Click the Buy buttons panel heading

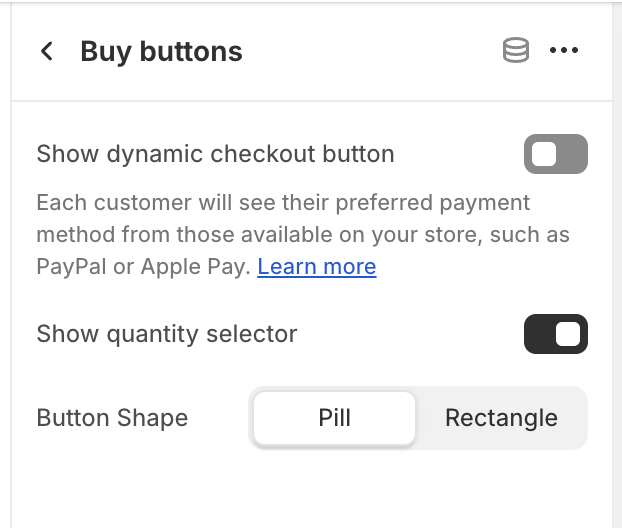click(x=161, y=51)
